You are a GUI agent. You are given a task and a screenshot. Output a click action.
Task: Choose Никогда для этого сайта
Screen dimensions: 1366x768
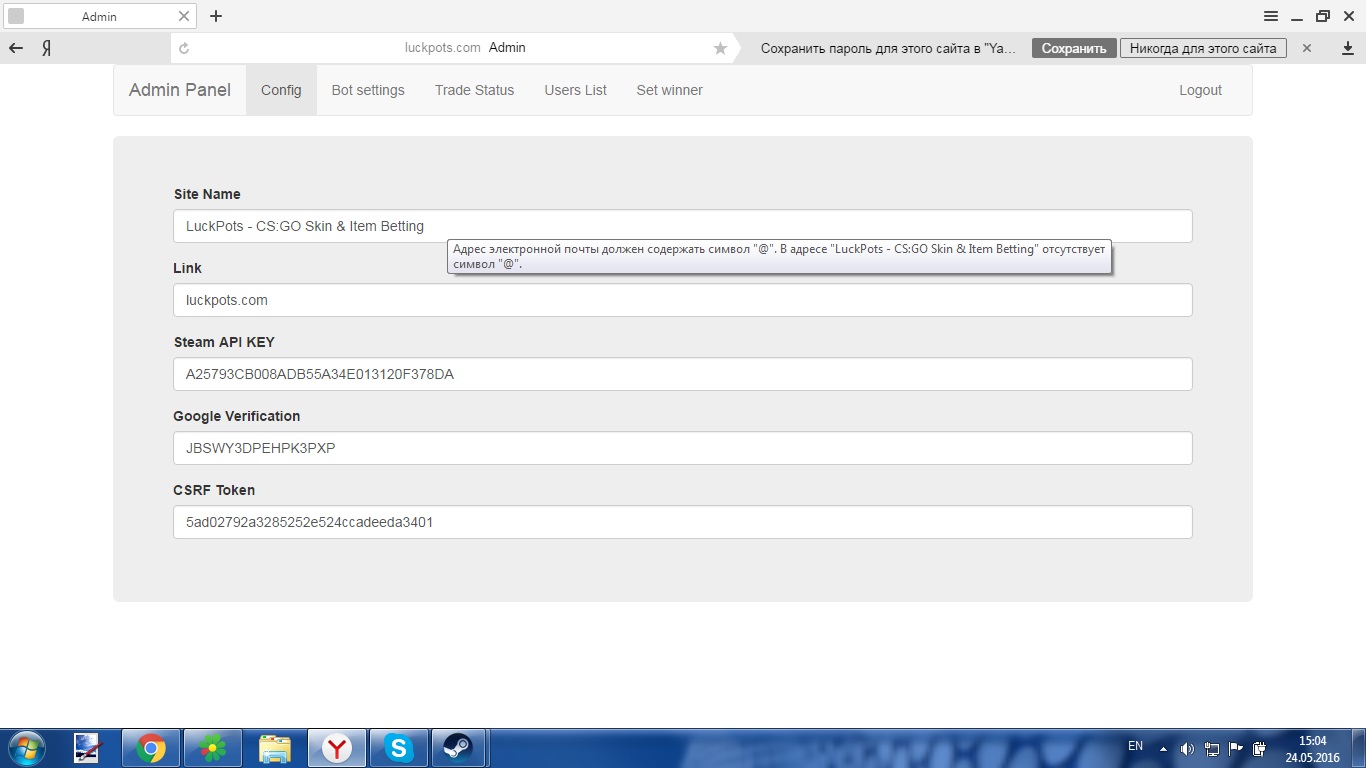pyautogui.click(x=1203, y=48)
